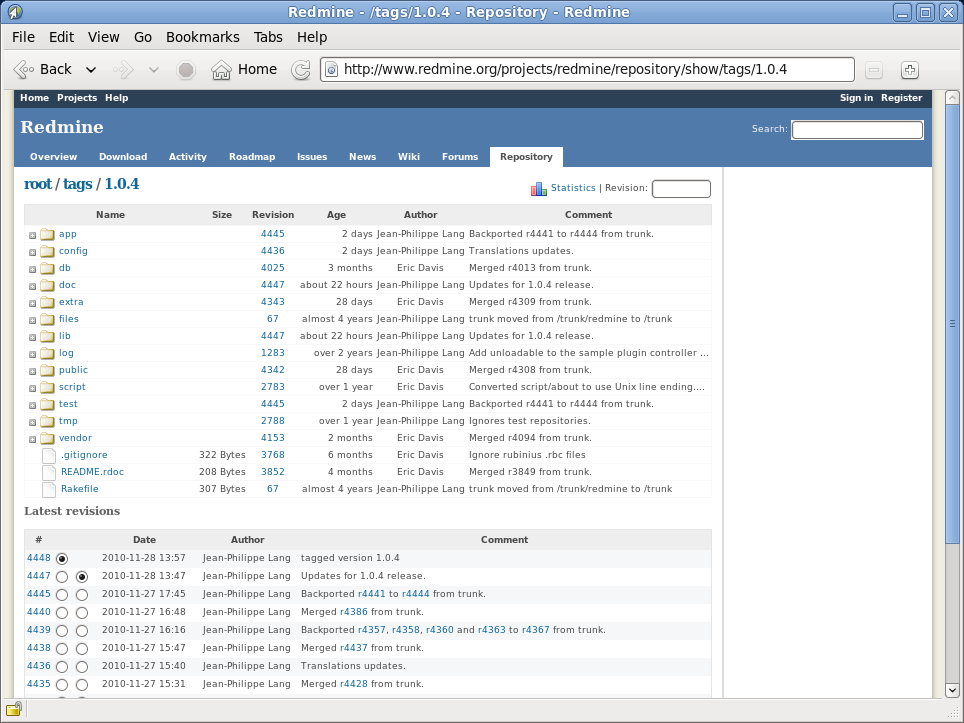
Task: Expand the public directory tree
Action: pos(33,371)
